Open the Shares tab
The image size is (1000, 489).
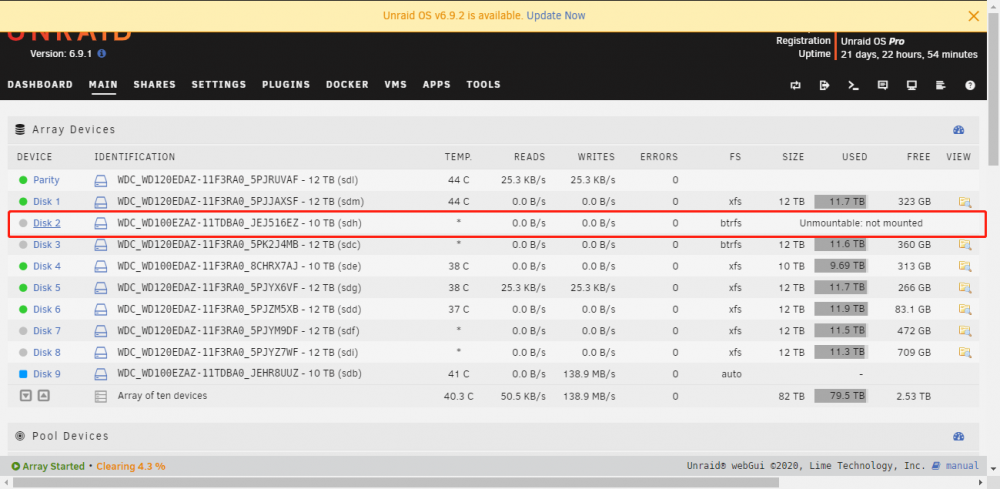pyautogui.click(x=154, y=85)
